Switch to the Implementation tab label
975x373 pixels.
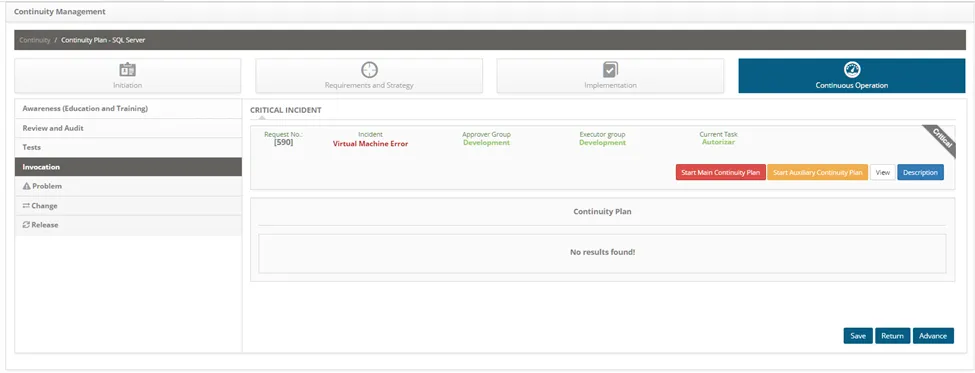point(611,85)
